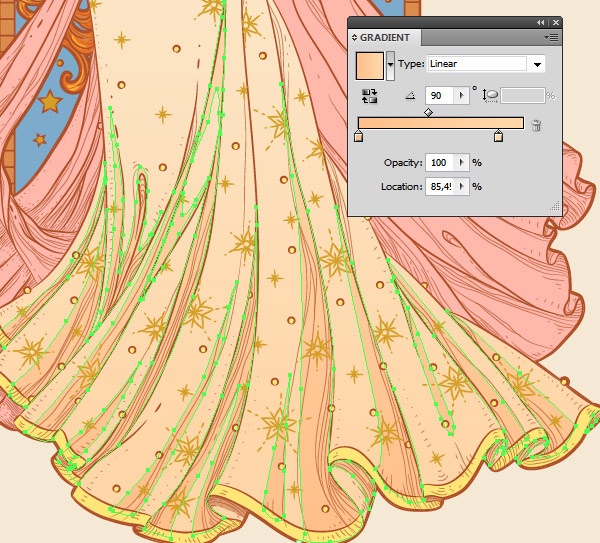Open the Gradient panel options menu
Viewport: 600px width, 543px height.
551,37
